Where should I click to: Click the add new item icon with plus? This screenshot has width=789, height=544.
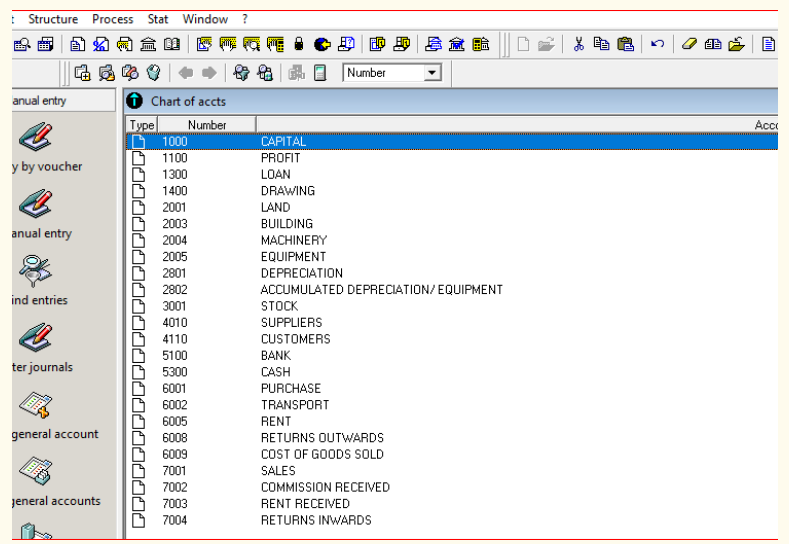pos(82,73)
